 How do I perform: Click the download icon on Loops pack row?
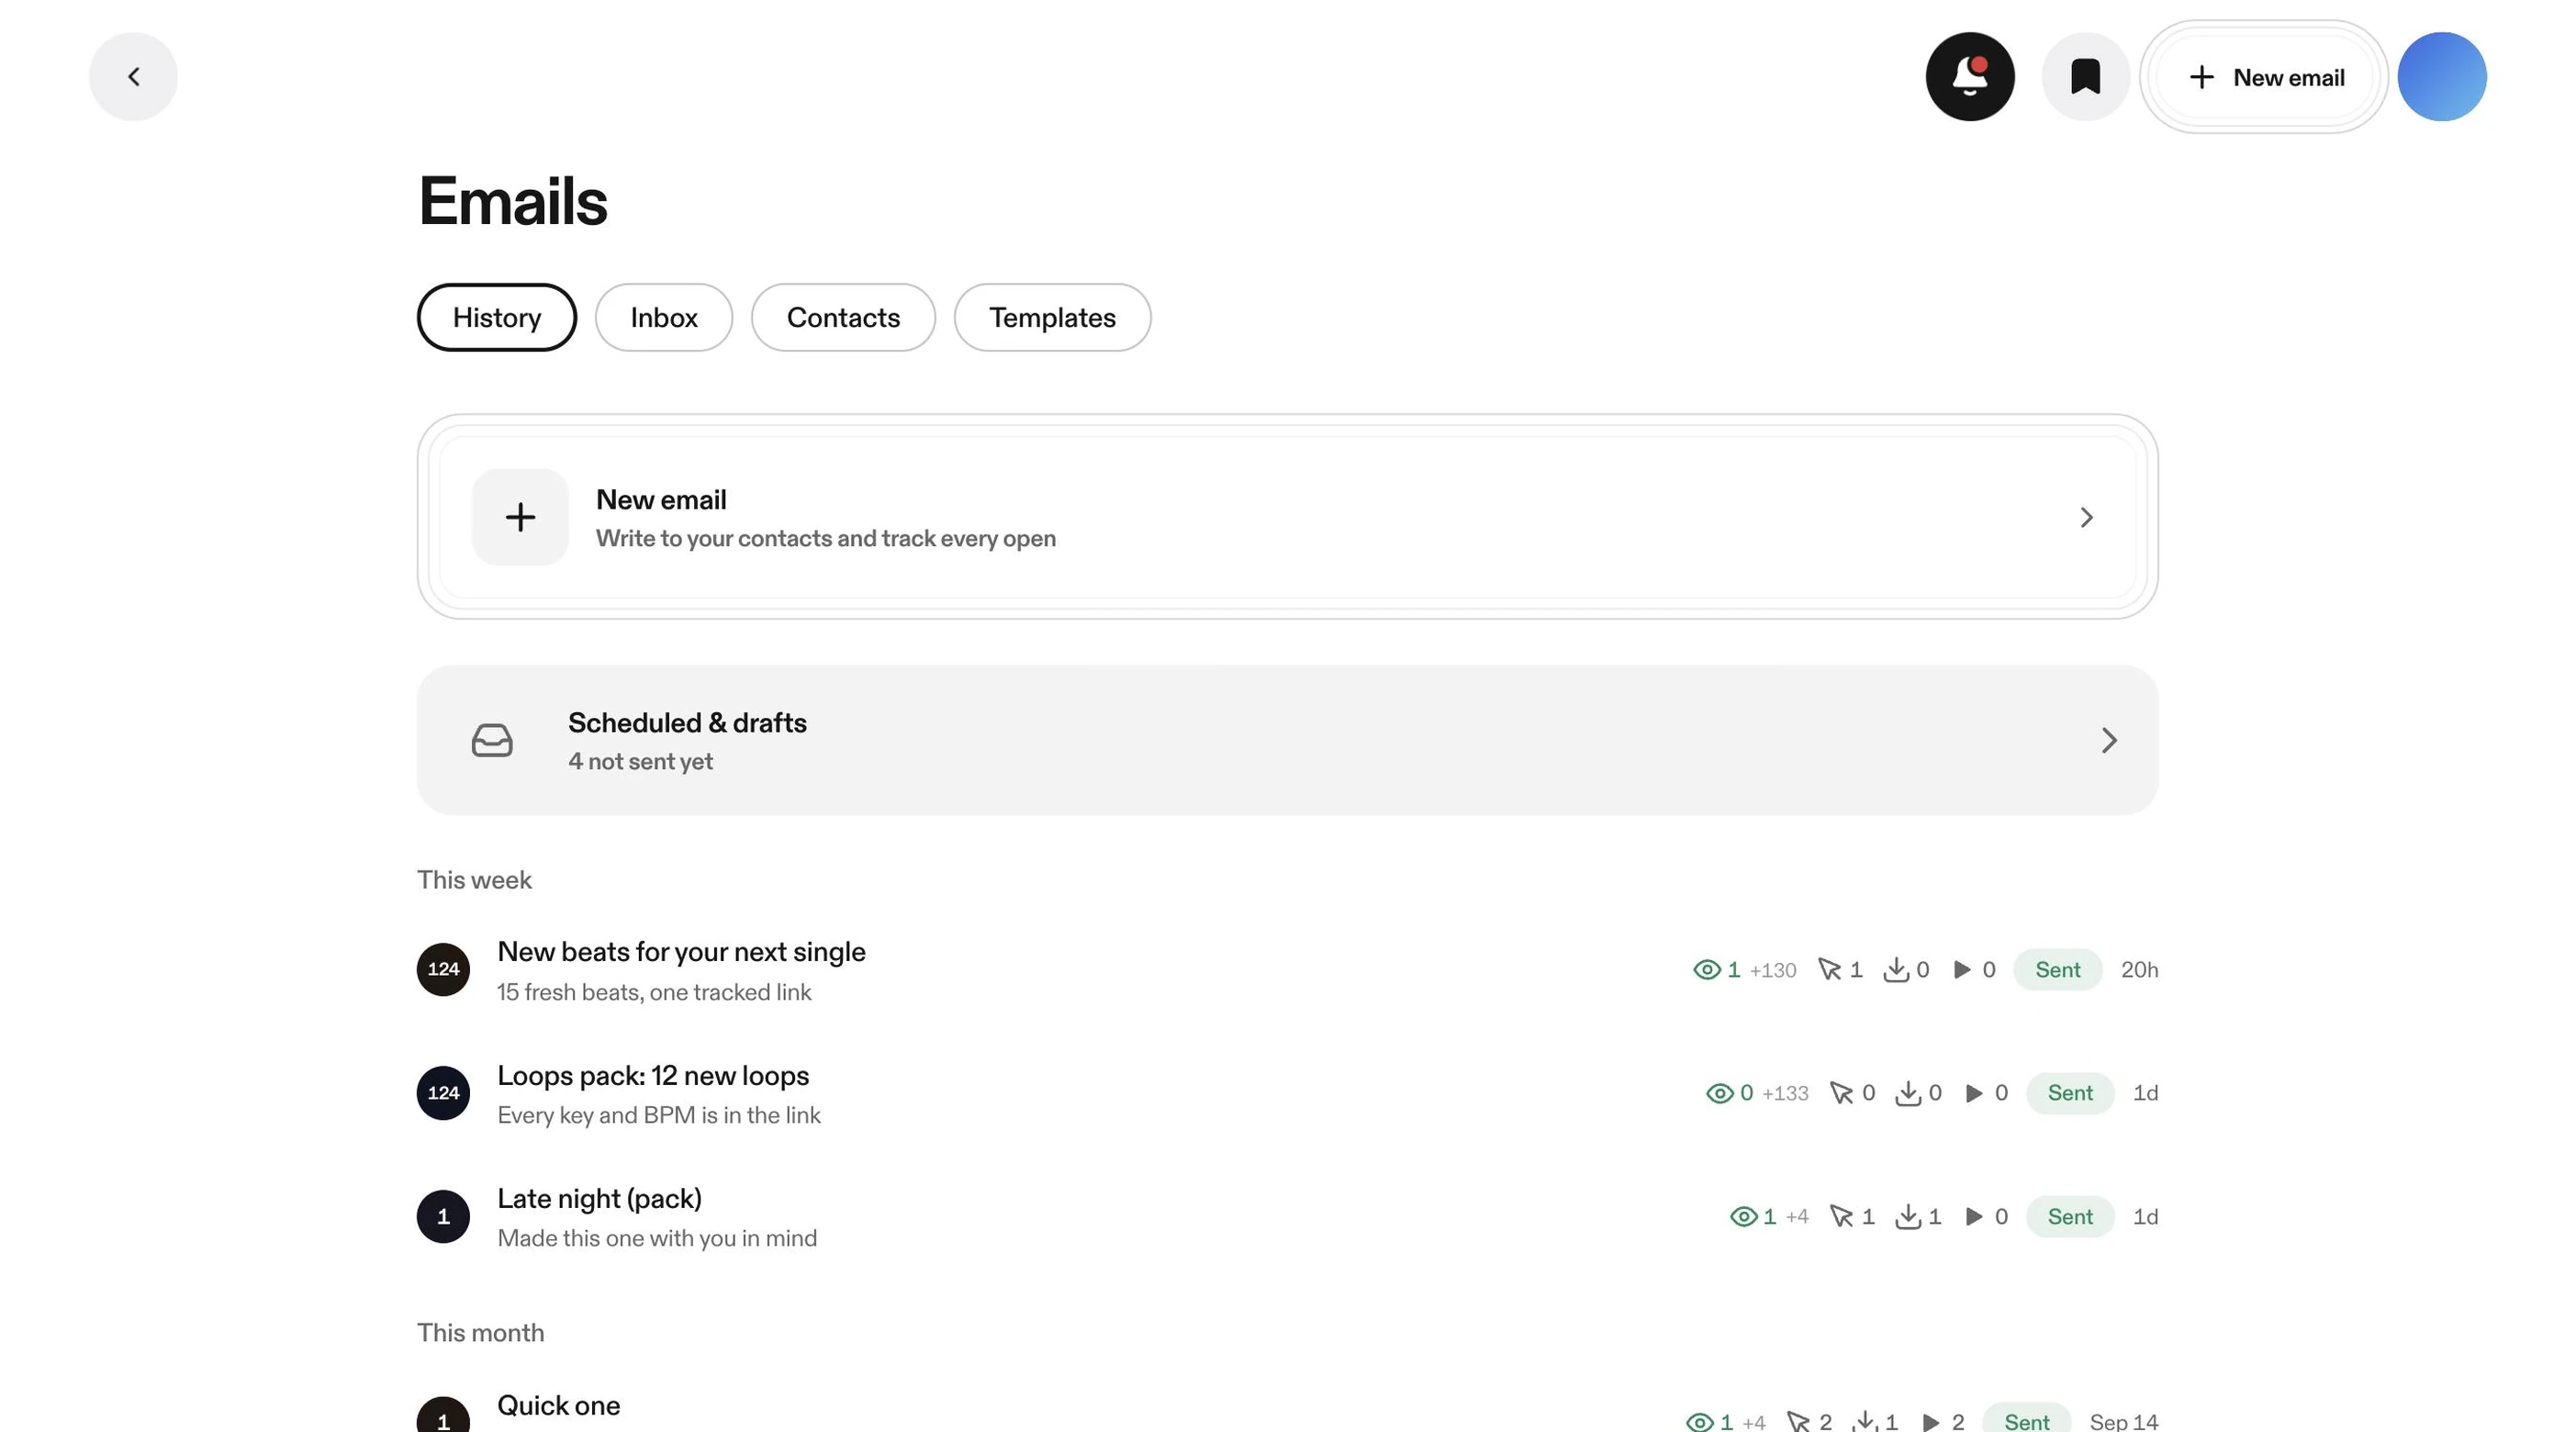(x=1908, y=1093)
